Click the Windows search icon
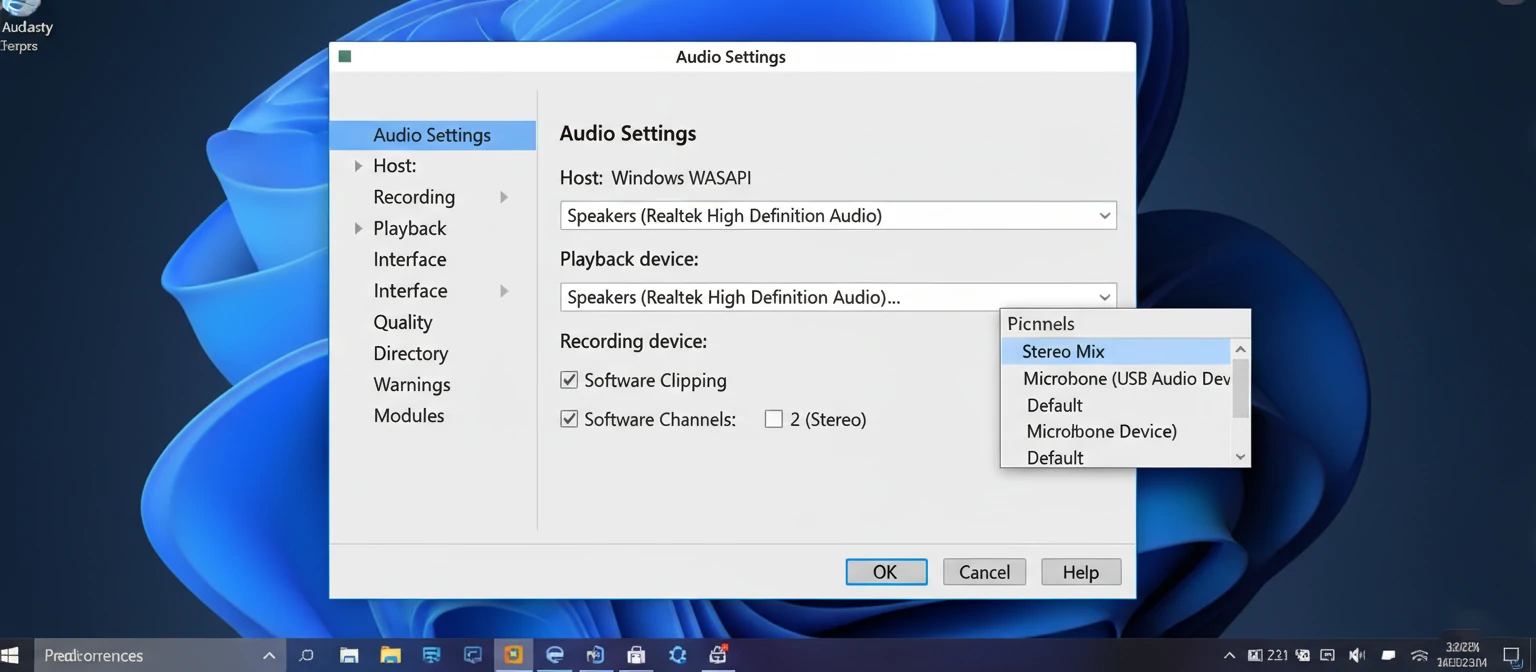 tap(306, 655)
